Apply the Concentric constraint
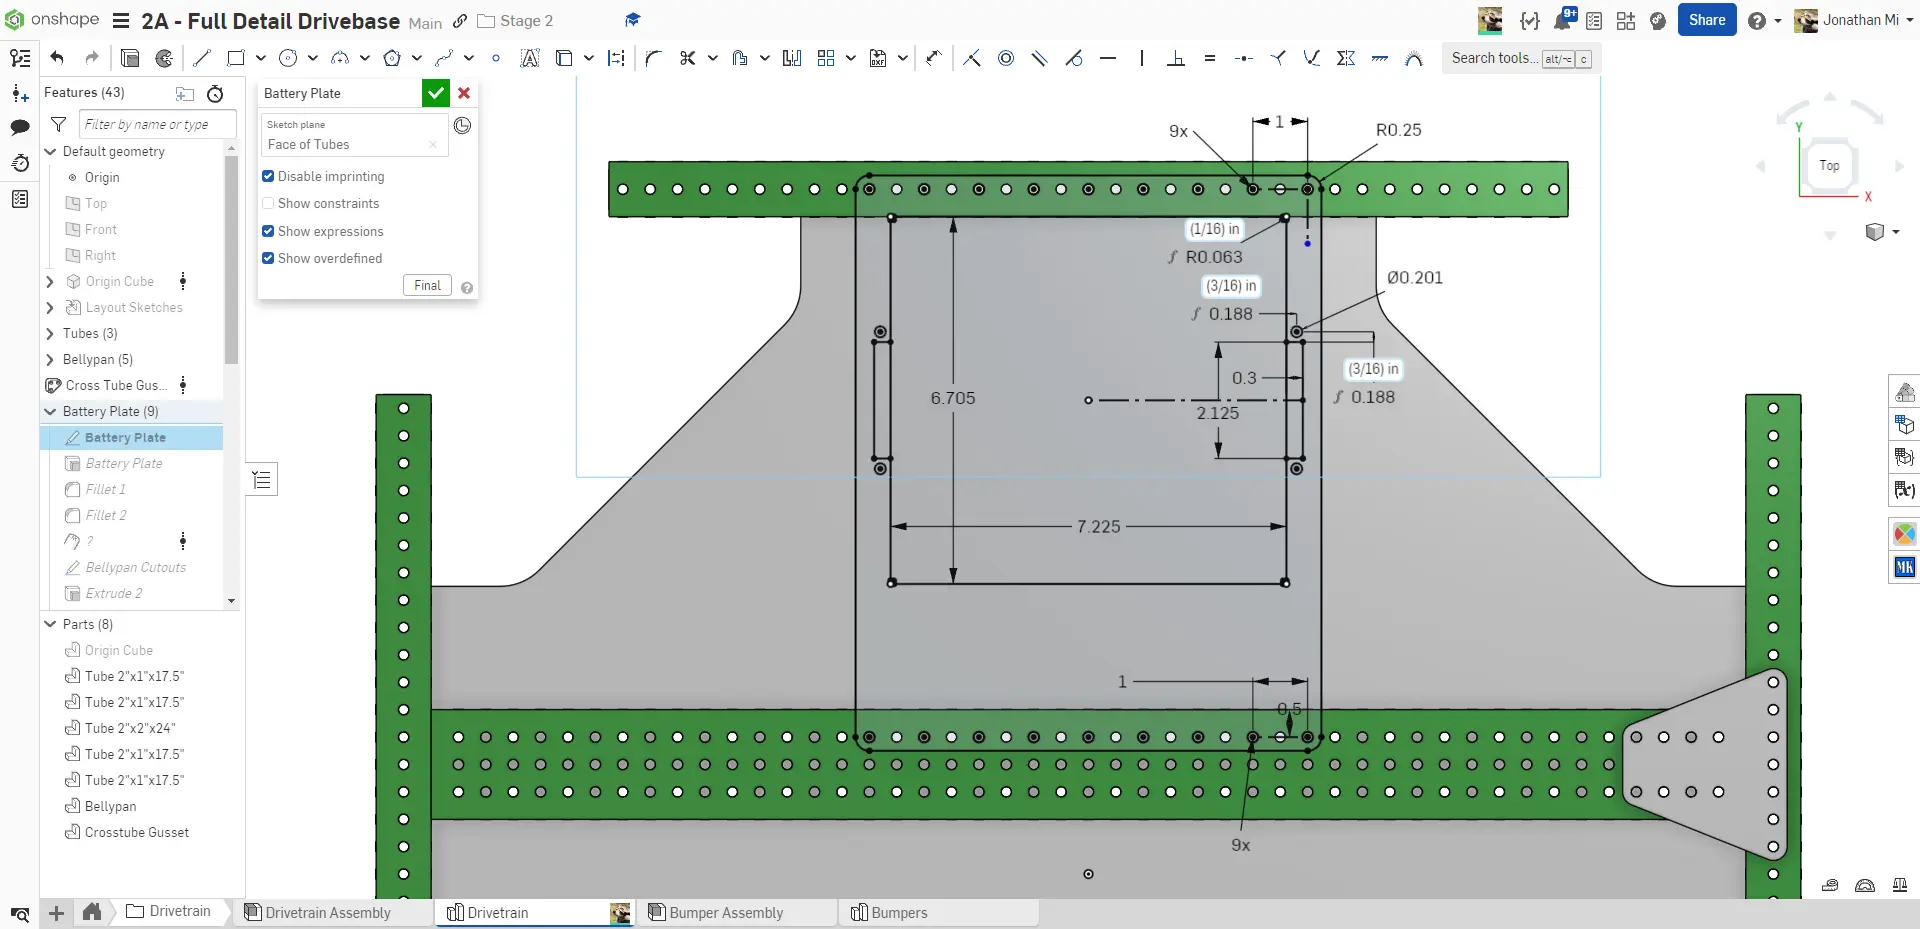Viewport: 1920px width, 929px height. 1006,58
